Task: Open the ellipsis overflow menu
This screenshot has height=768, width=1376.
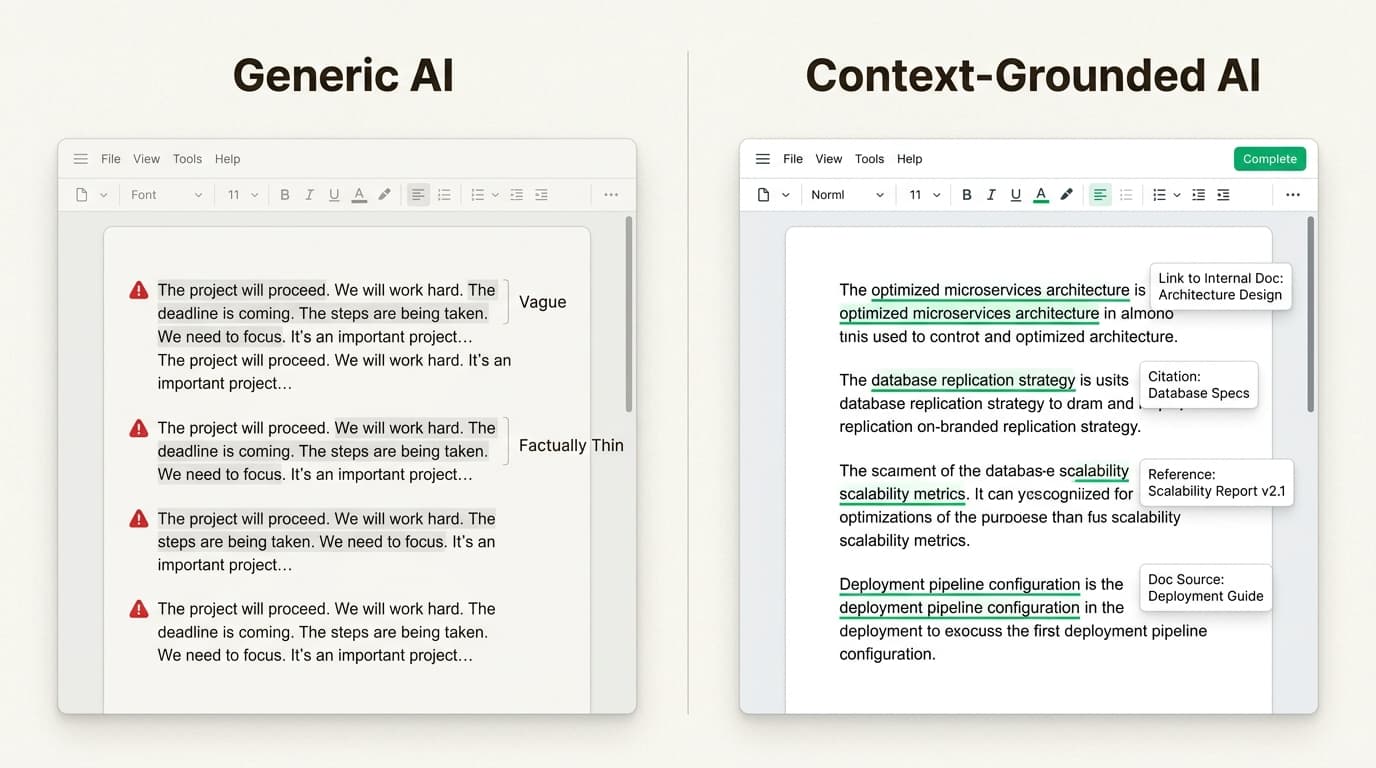Action: [x=611, y=194]
